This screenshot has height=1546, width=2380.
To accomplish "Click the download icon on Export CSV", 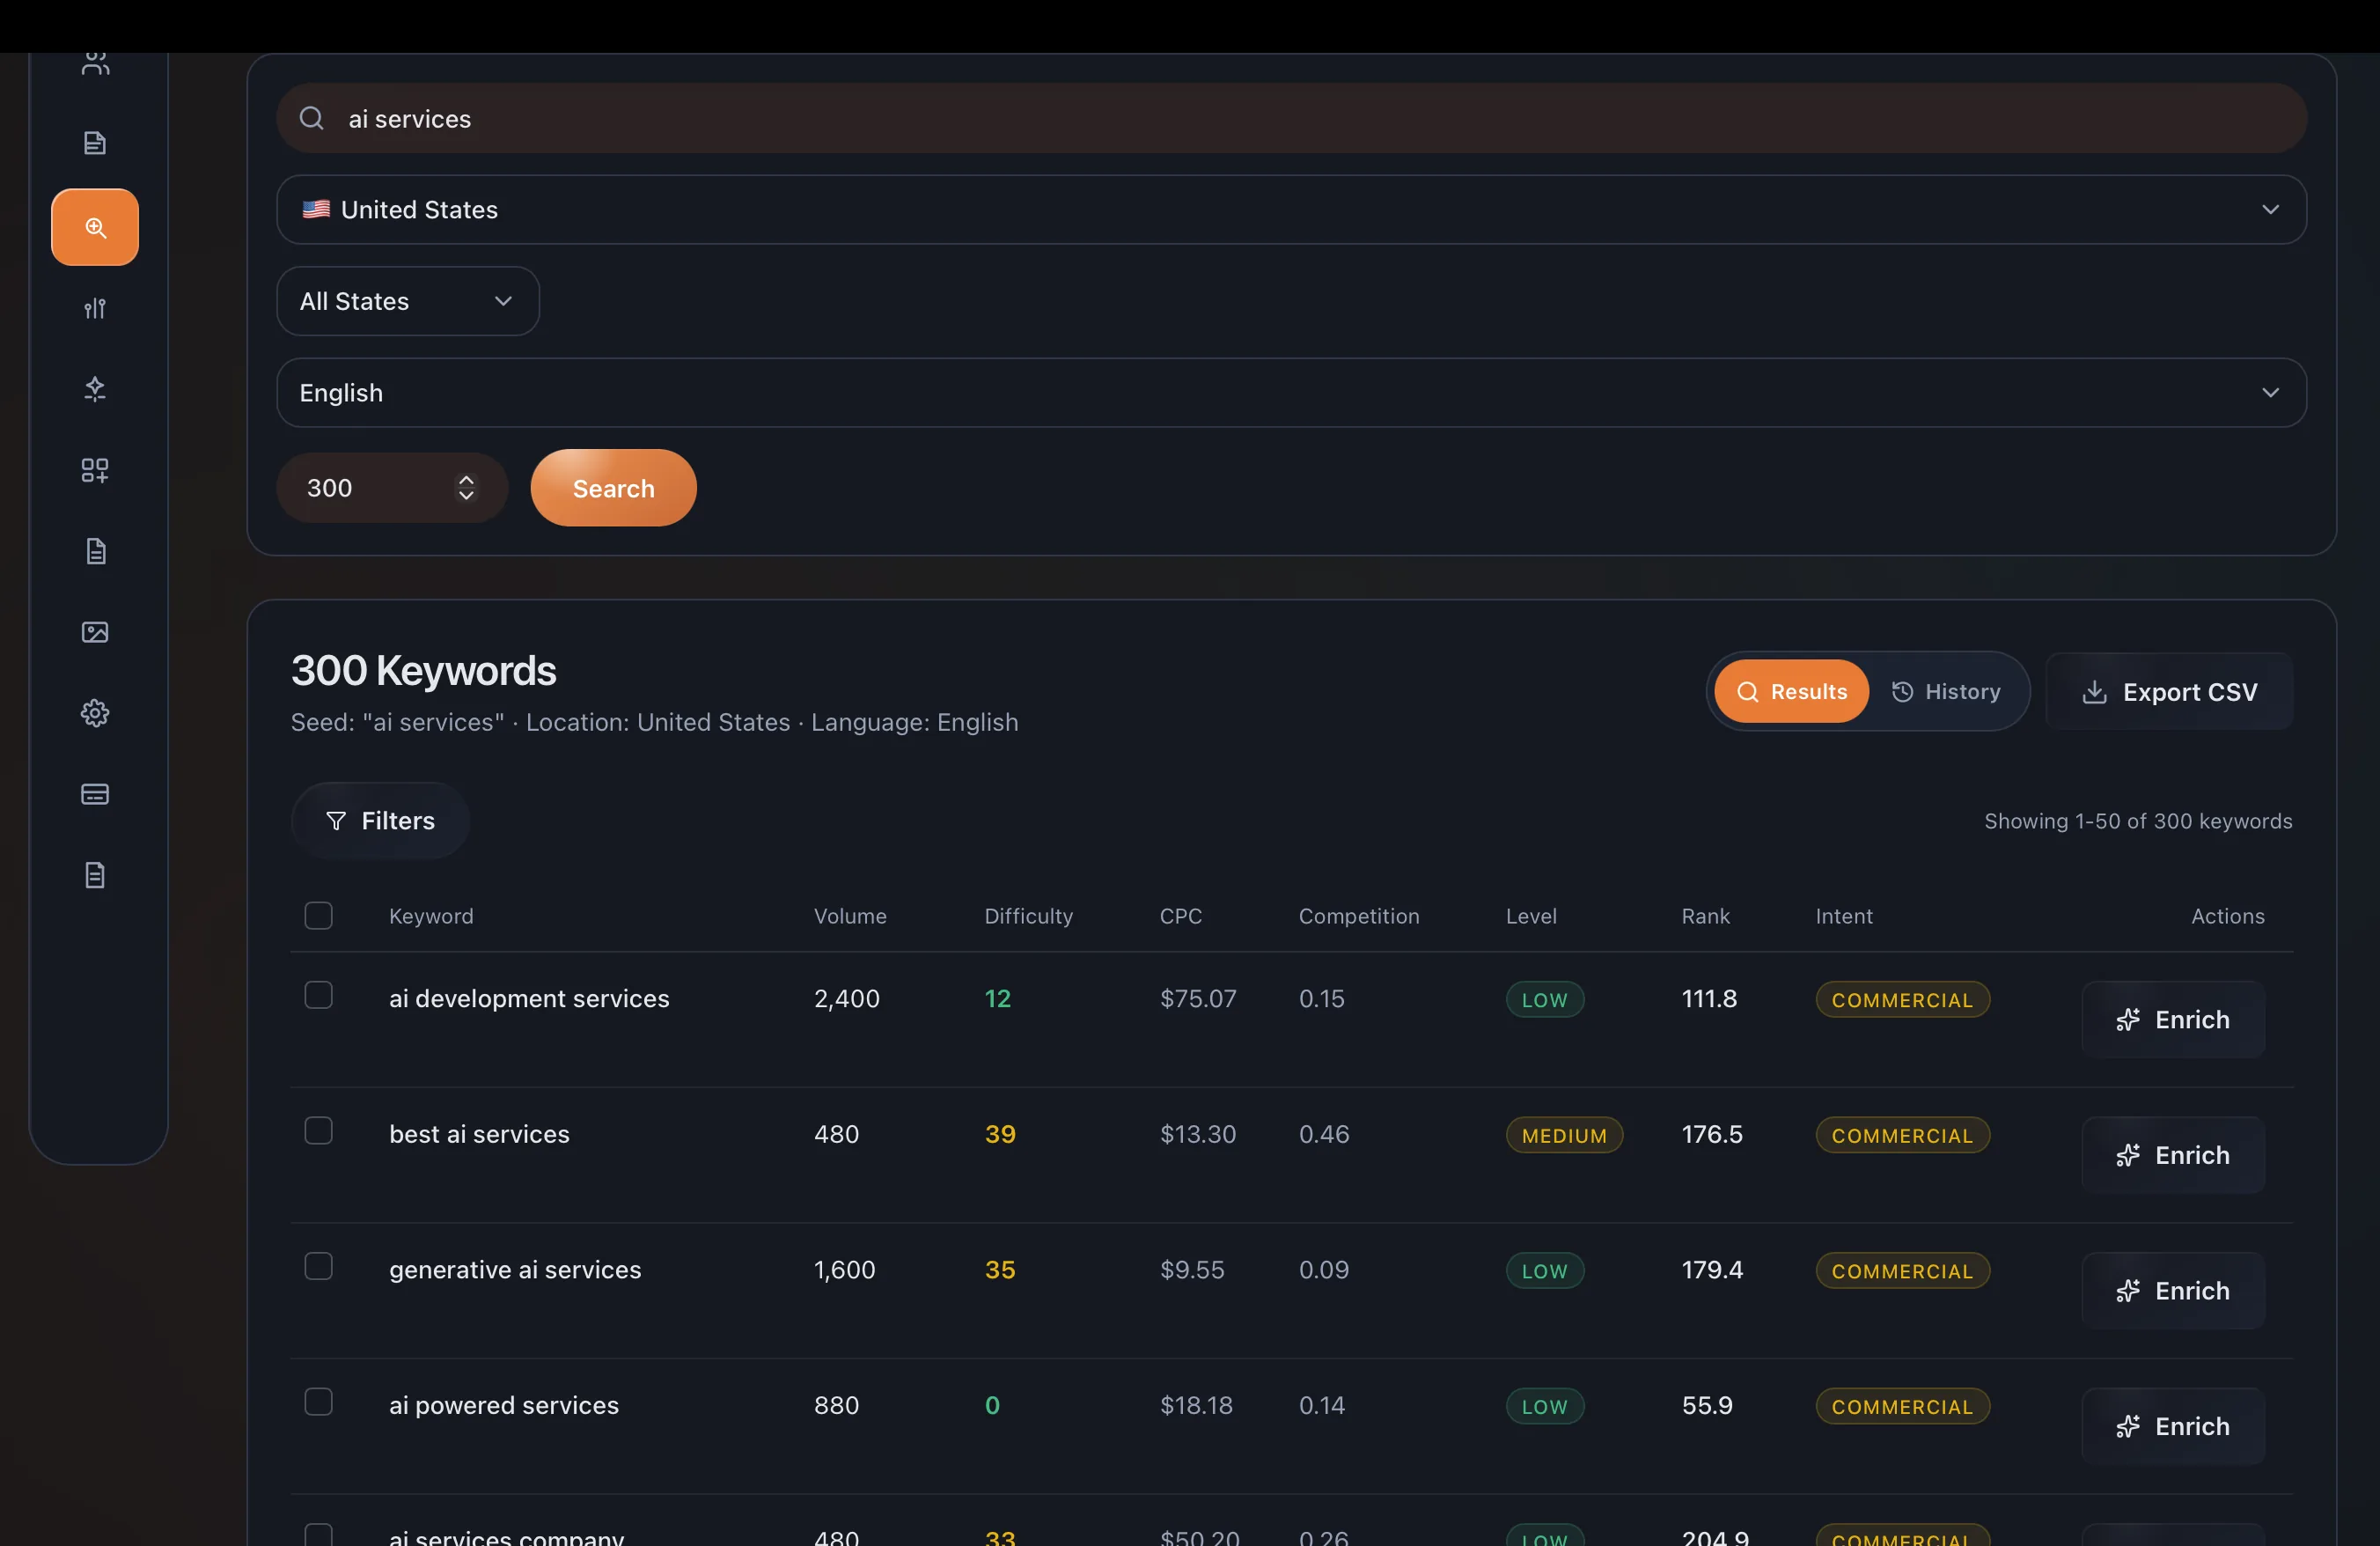I will click(x=2095, y=692).
